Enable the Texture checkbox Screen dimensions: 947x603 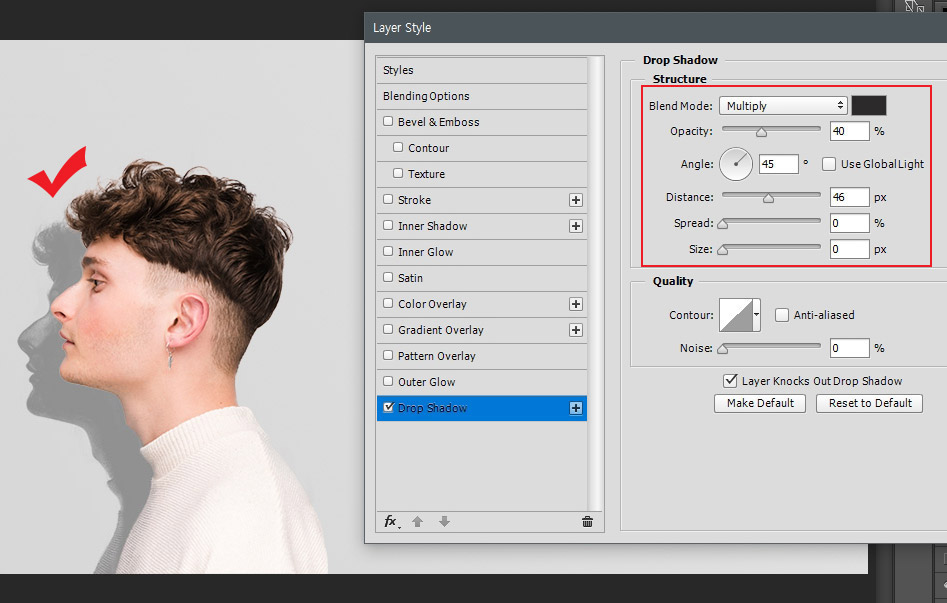[x=398, y=173]
